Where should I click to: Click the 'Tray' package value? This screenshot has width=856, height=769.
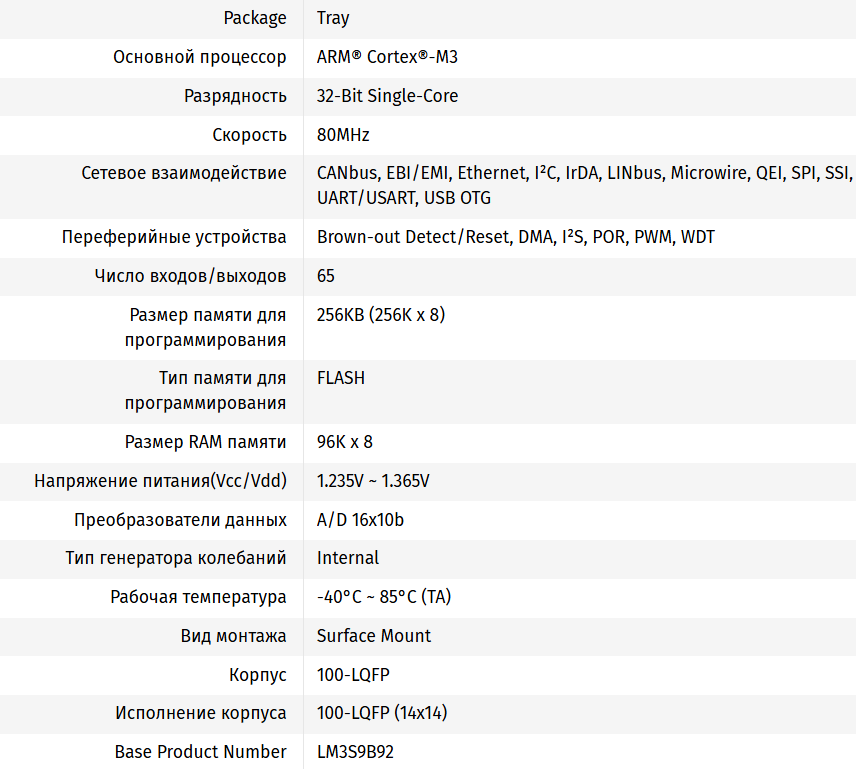(333, 18)
